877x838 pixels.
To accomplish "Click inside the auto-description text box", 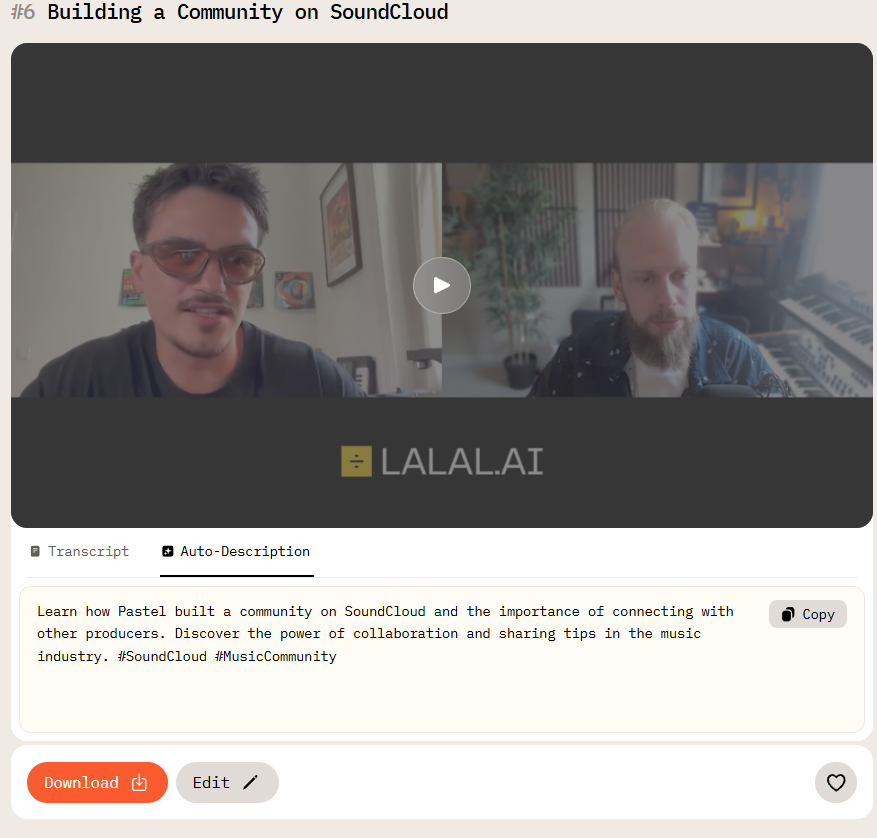I will 442,659.
